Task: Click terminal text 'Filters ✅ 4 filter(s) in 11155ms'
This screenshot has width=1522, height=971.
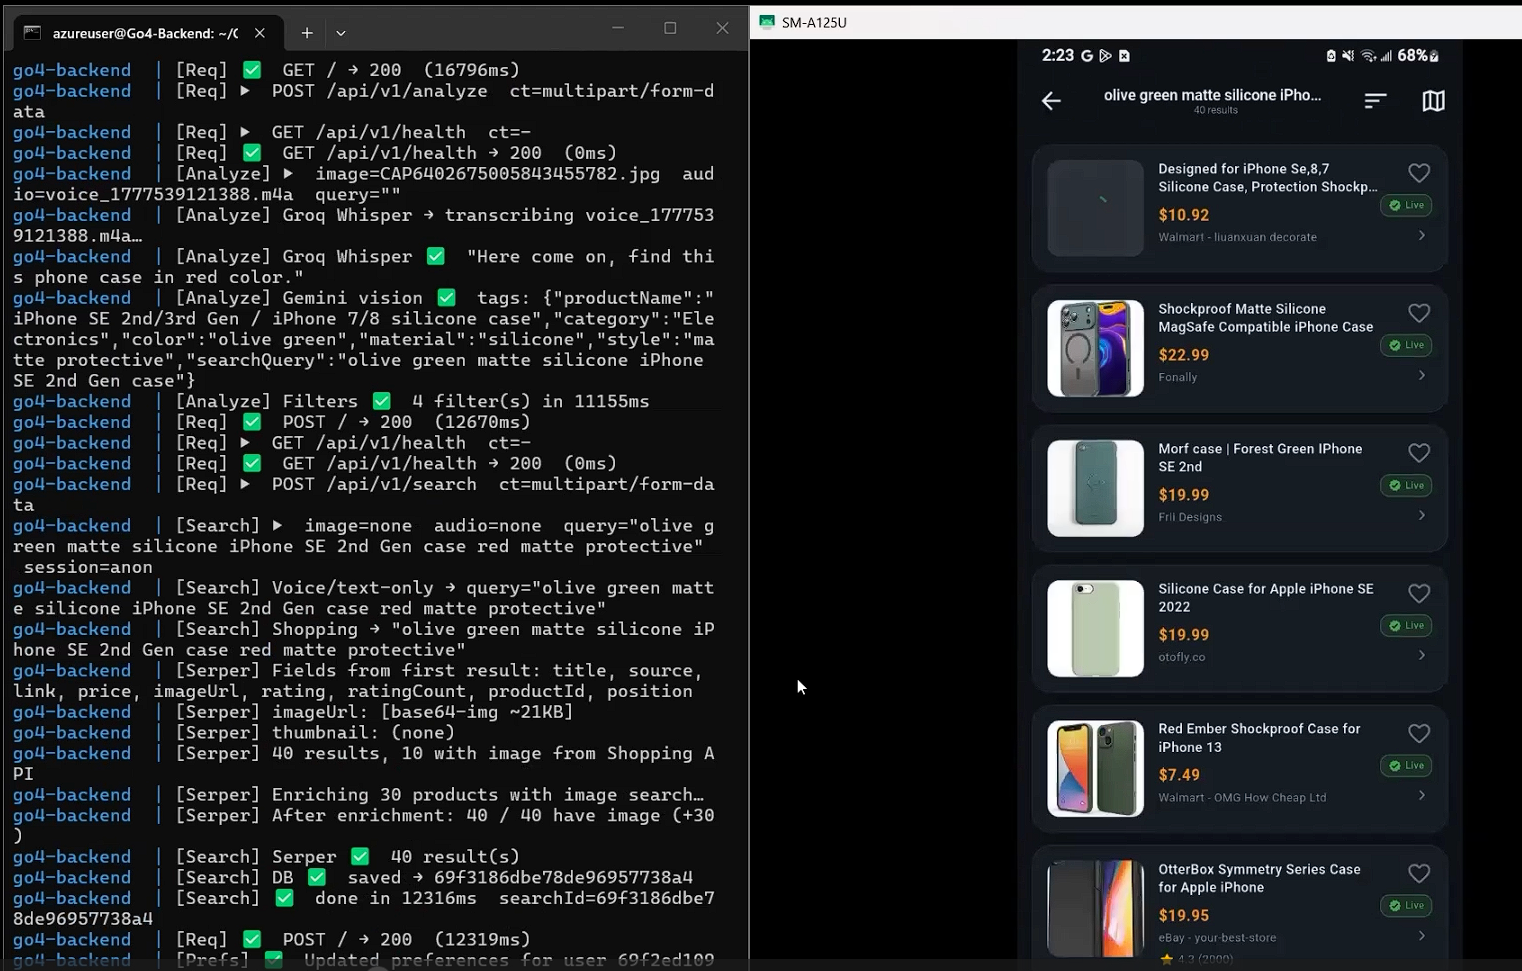Action: coord(466,401)
